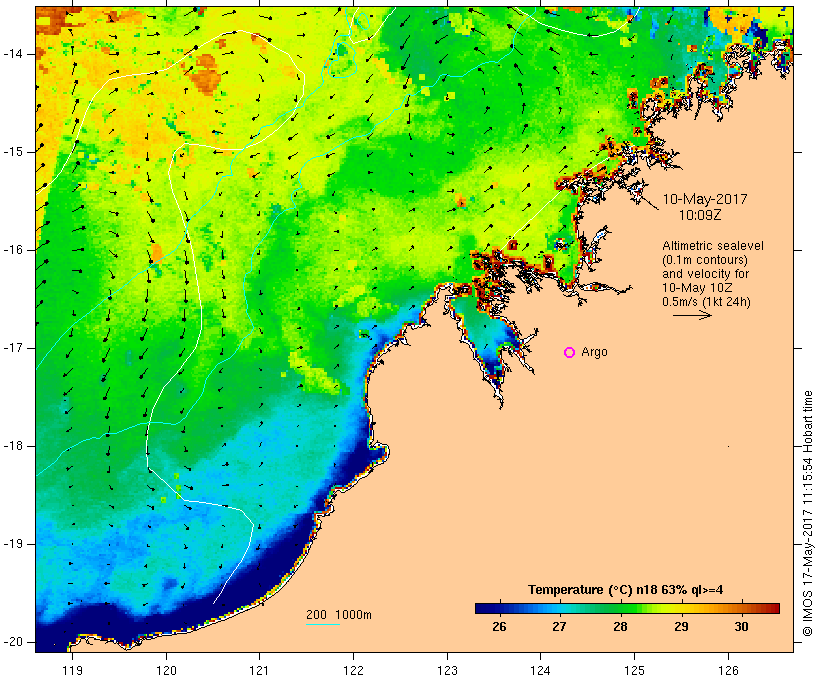Click colorbar tick label '30'
This screenshot has height=680, width=820.
point(742,627)
